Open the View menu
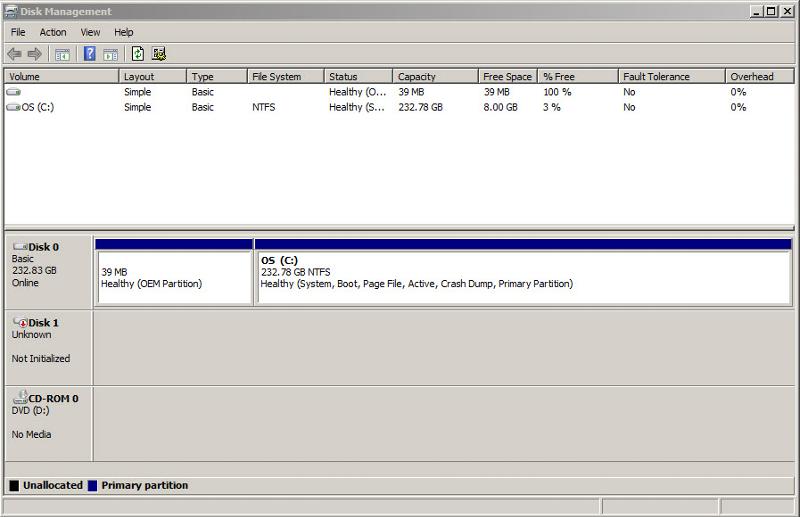800x517 pixels. coord(90,32)
